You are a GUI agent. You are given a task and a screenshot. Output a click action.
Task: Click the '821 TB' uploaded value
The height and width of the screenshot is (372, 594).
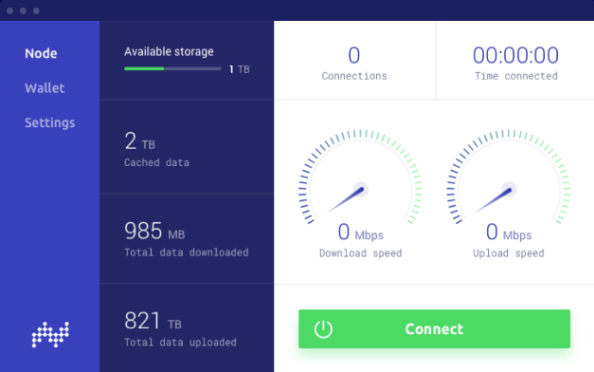153,320
